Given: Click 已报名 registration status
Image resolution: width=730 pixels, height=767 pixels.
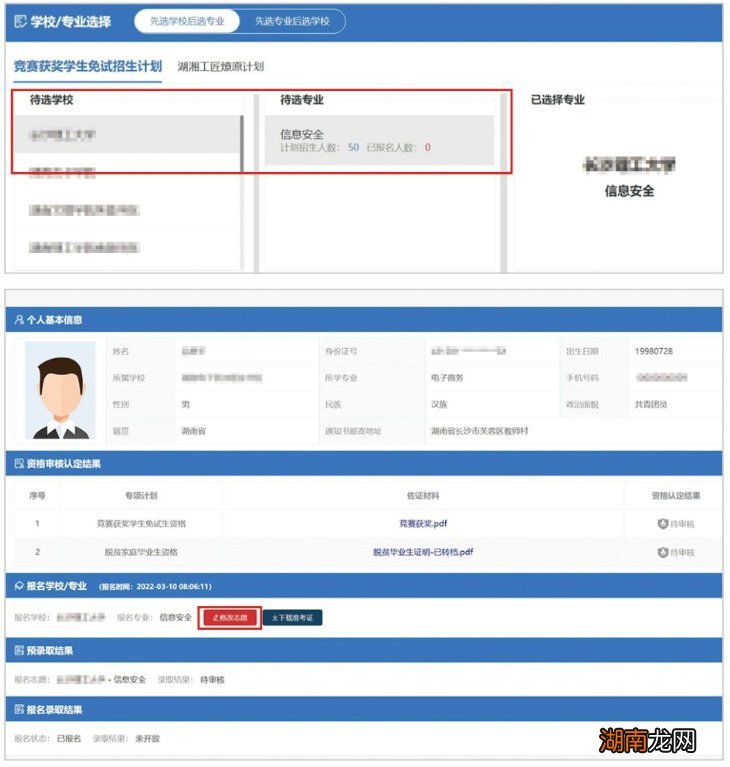Looking at the screenshot, I should (69, 738).
